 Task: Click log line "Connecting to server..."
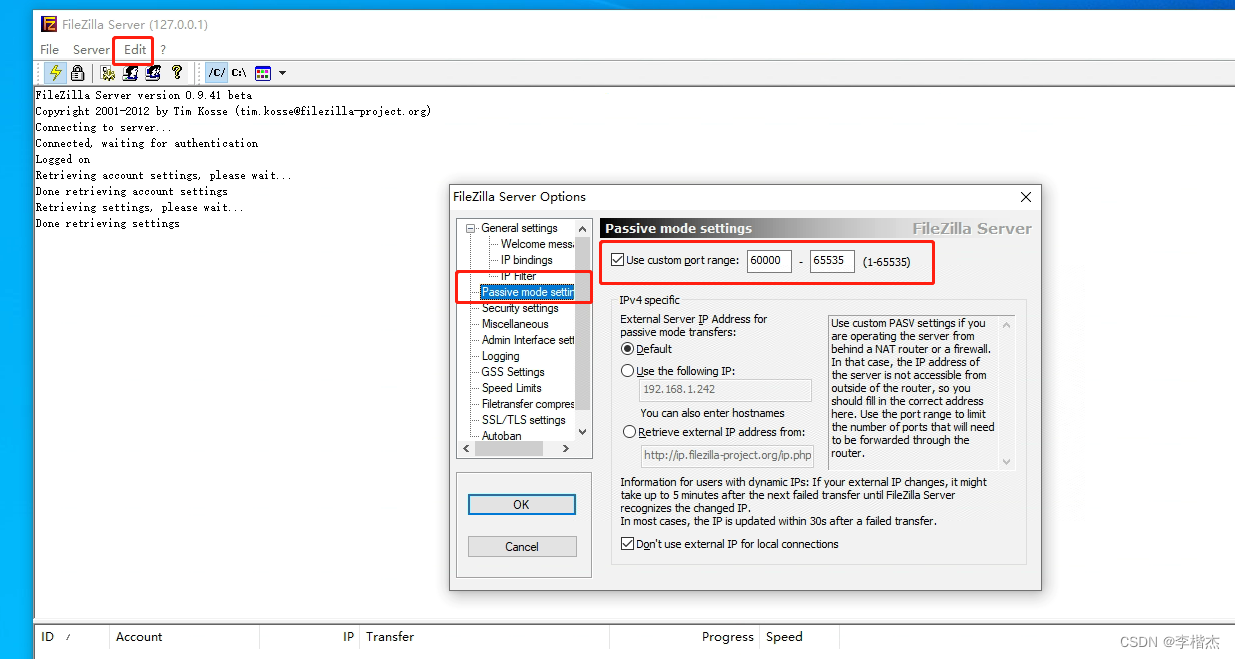(104, 127)
